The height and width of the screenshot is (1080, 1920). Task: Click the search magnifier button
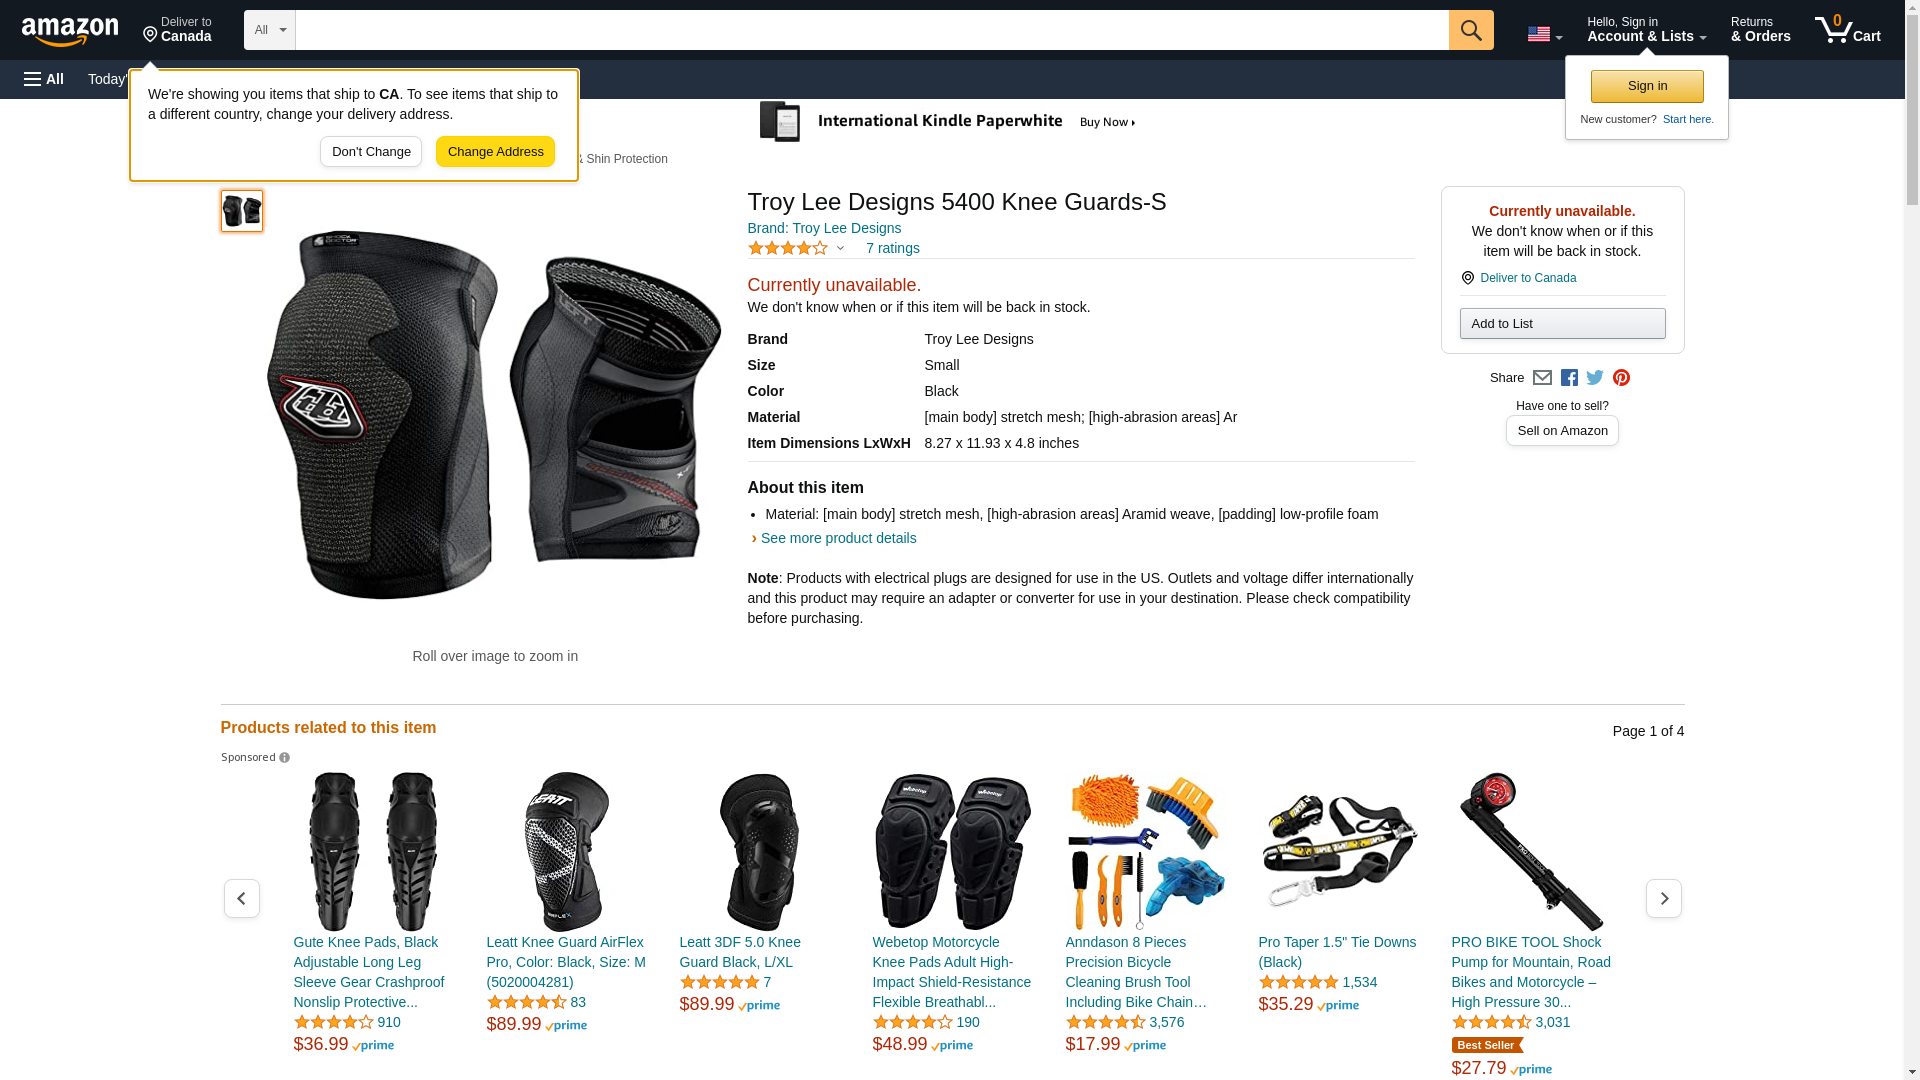(1470, 30)
